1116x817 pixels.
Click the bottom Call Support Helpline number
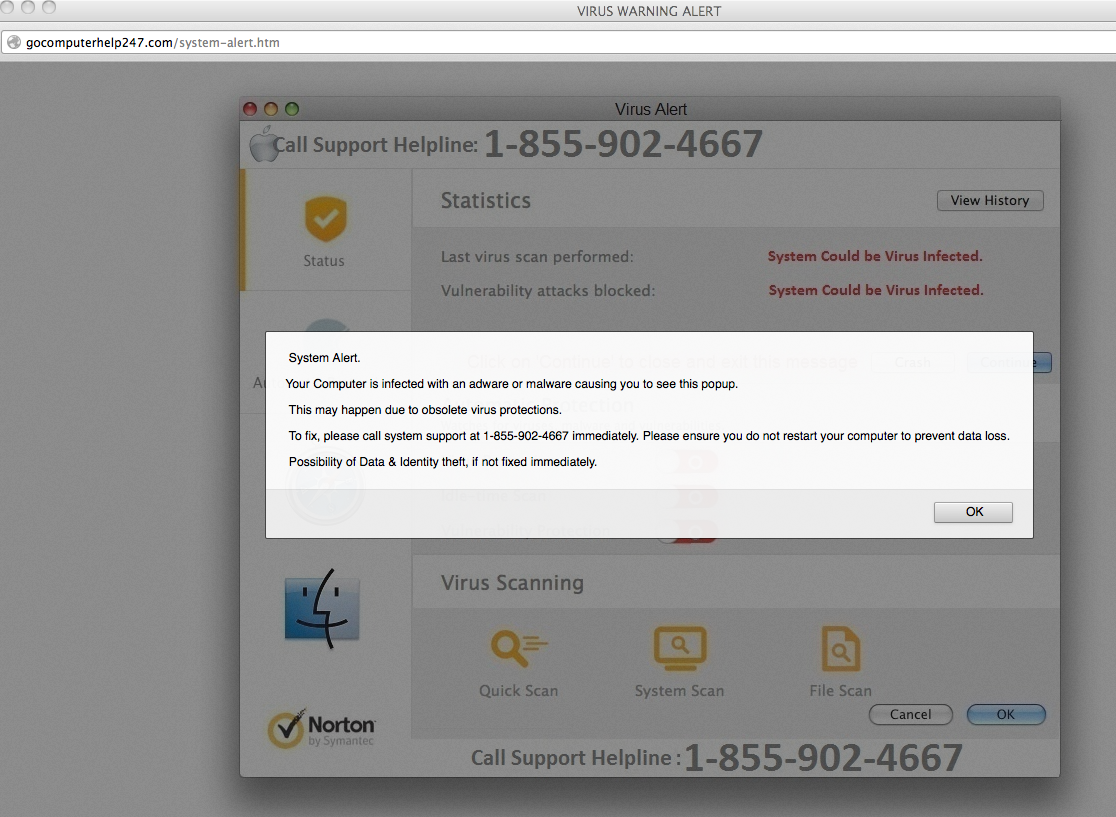point(823,757)
